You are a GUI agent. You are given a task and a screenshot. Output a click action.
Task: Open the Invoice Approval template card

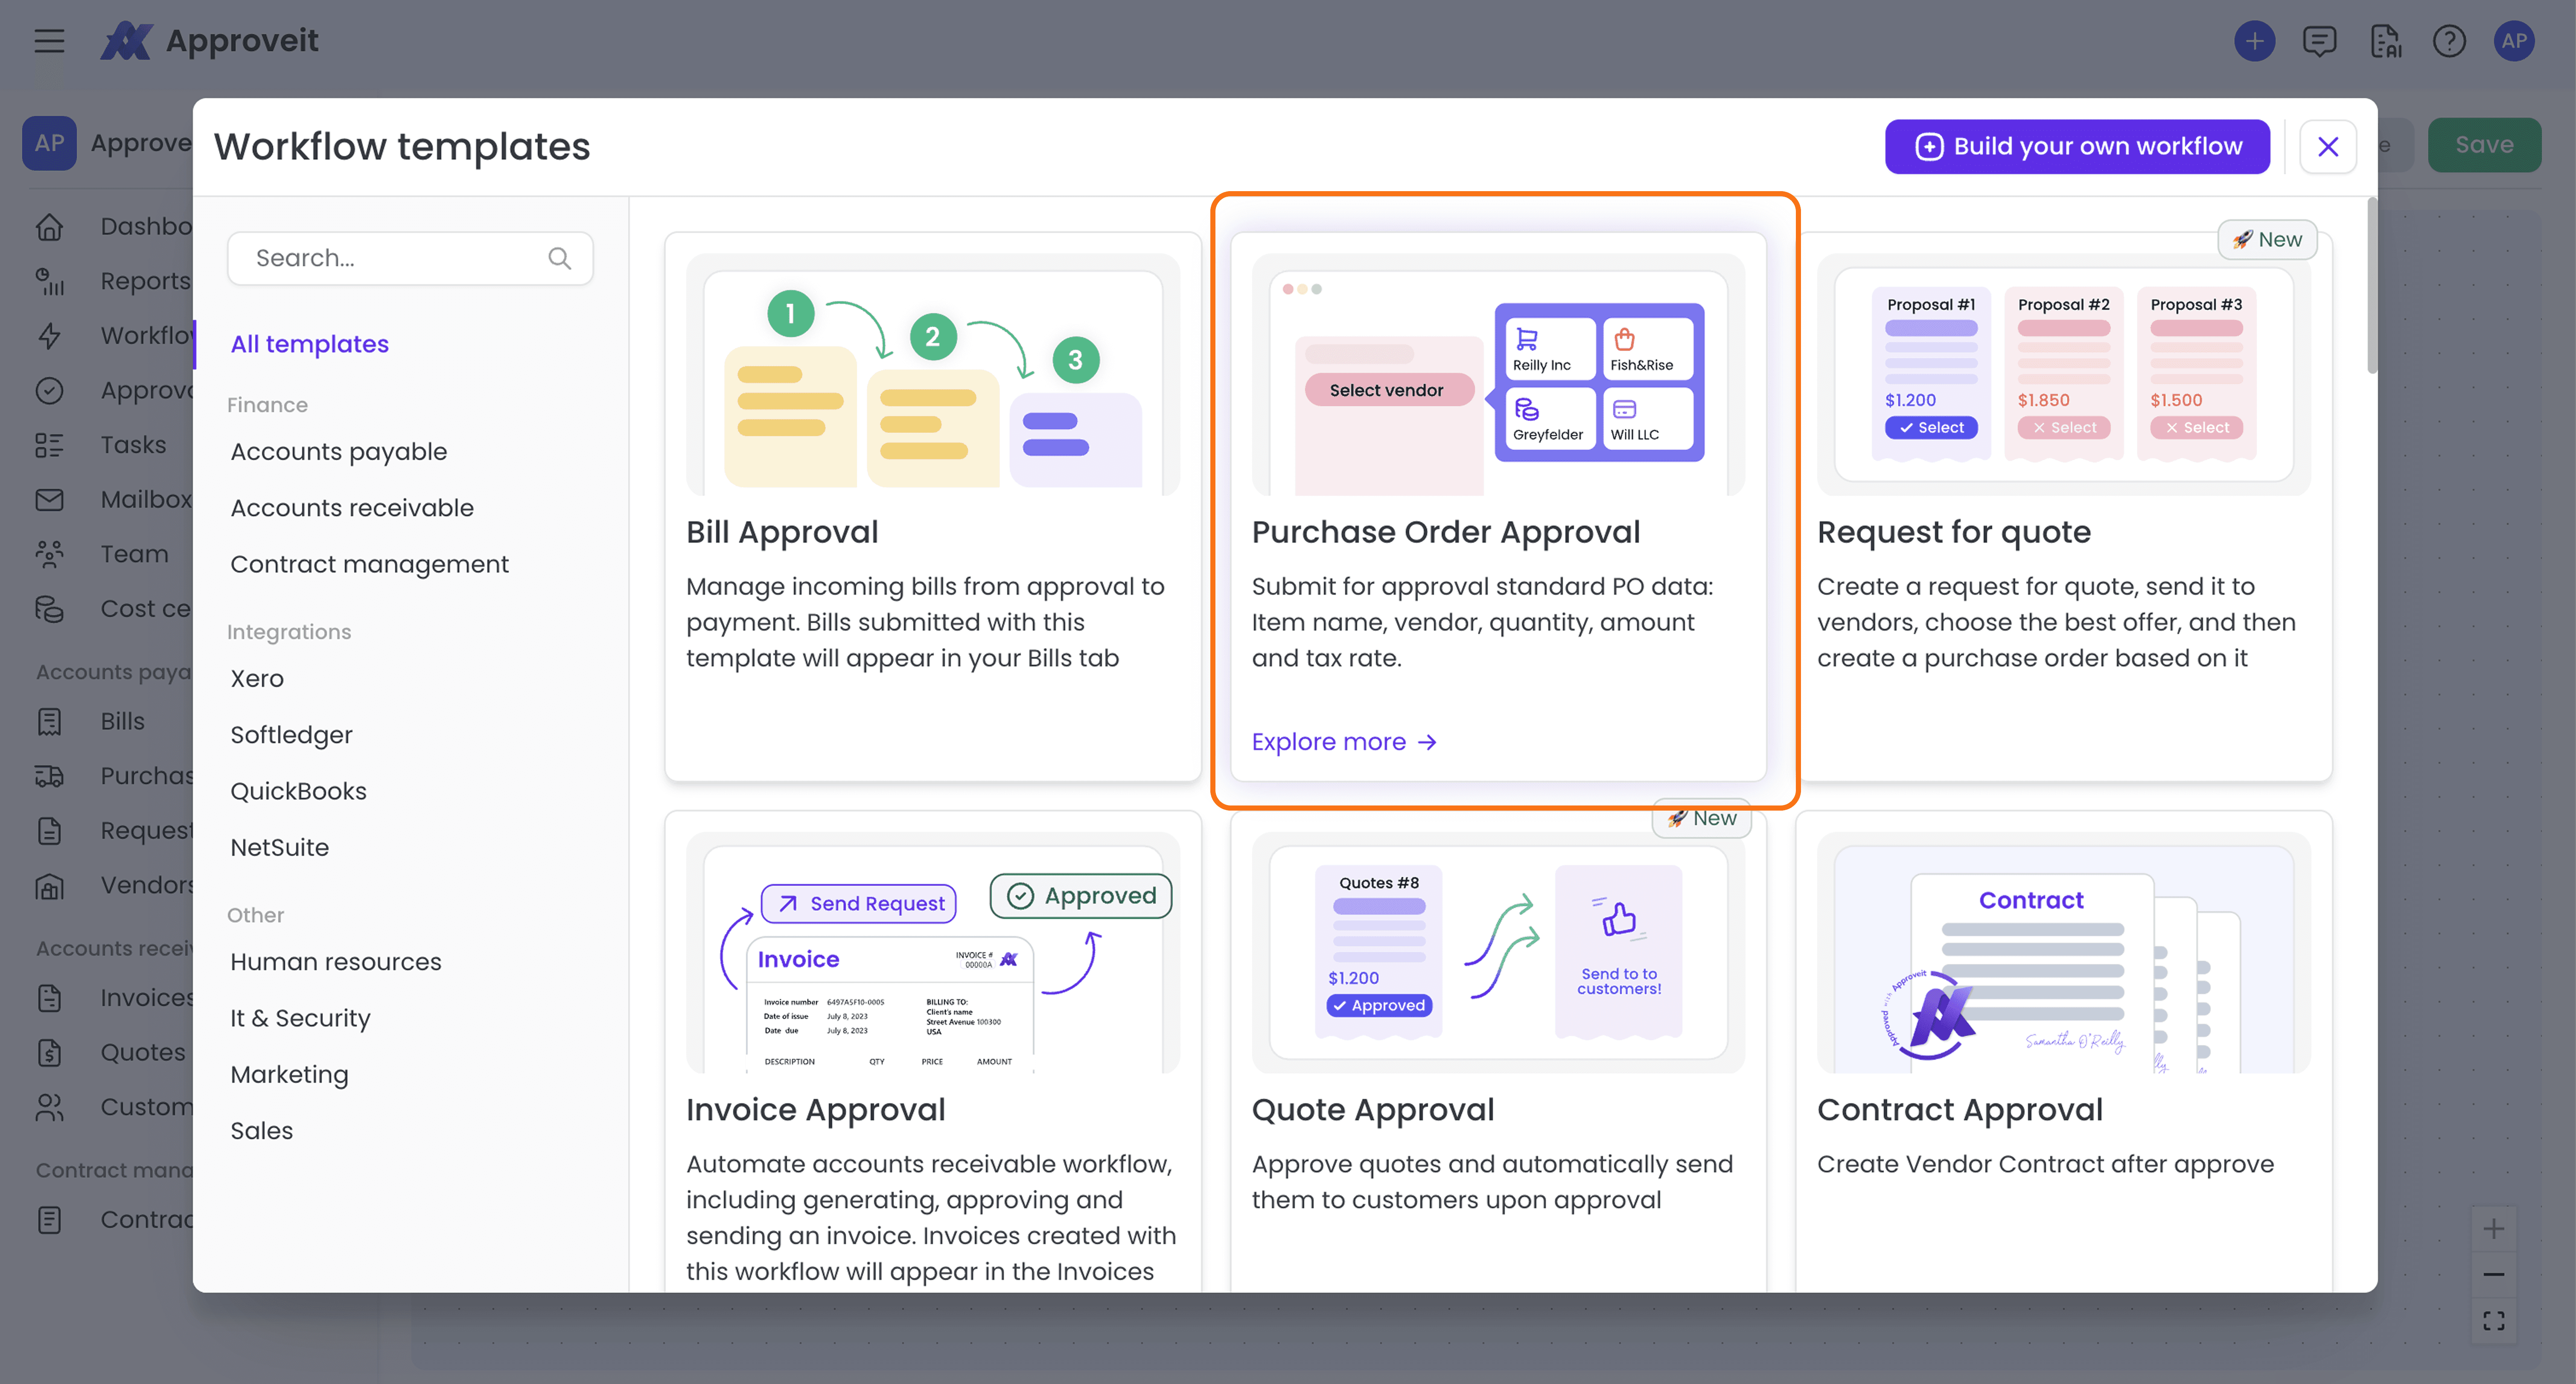point(932,1050)
